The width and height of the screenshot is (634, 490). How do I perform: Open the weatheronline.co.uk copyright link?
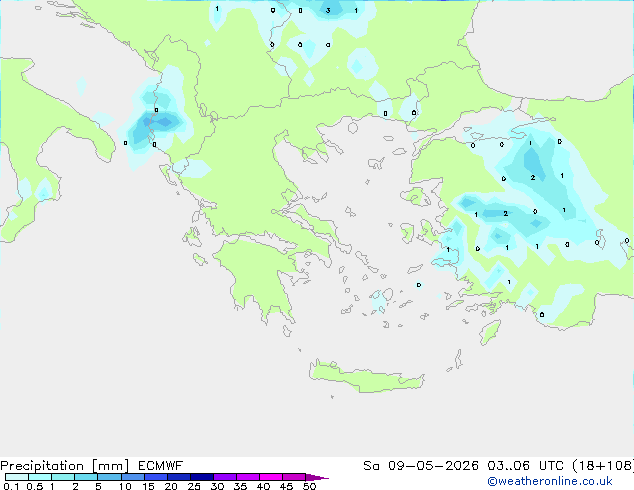click(549, 481)
